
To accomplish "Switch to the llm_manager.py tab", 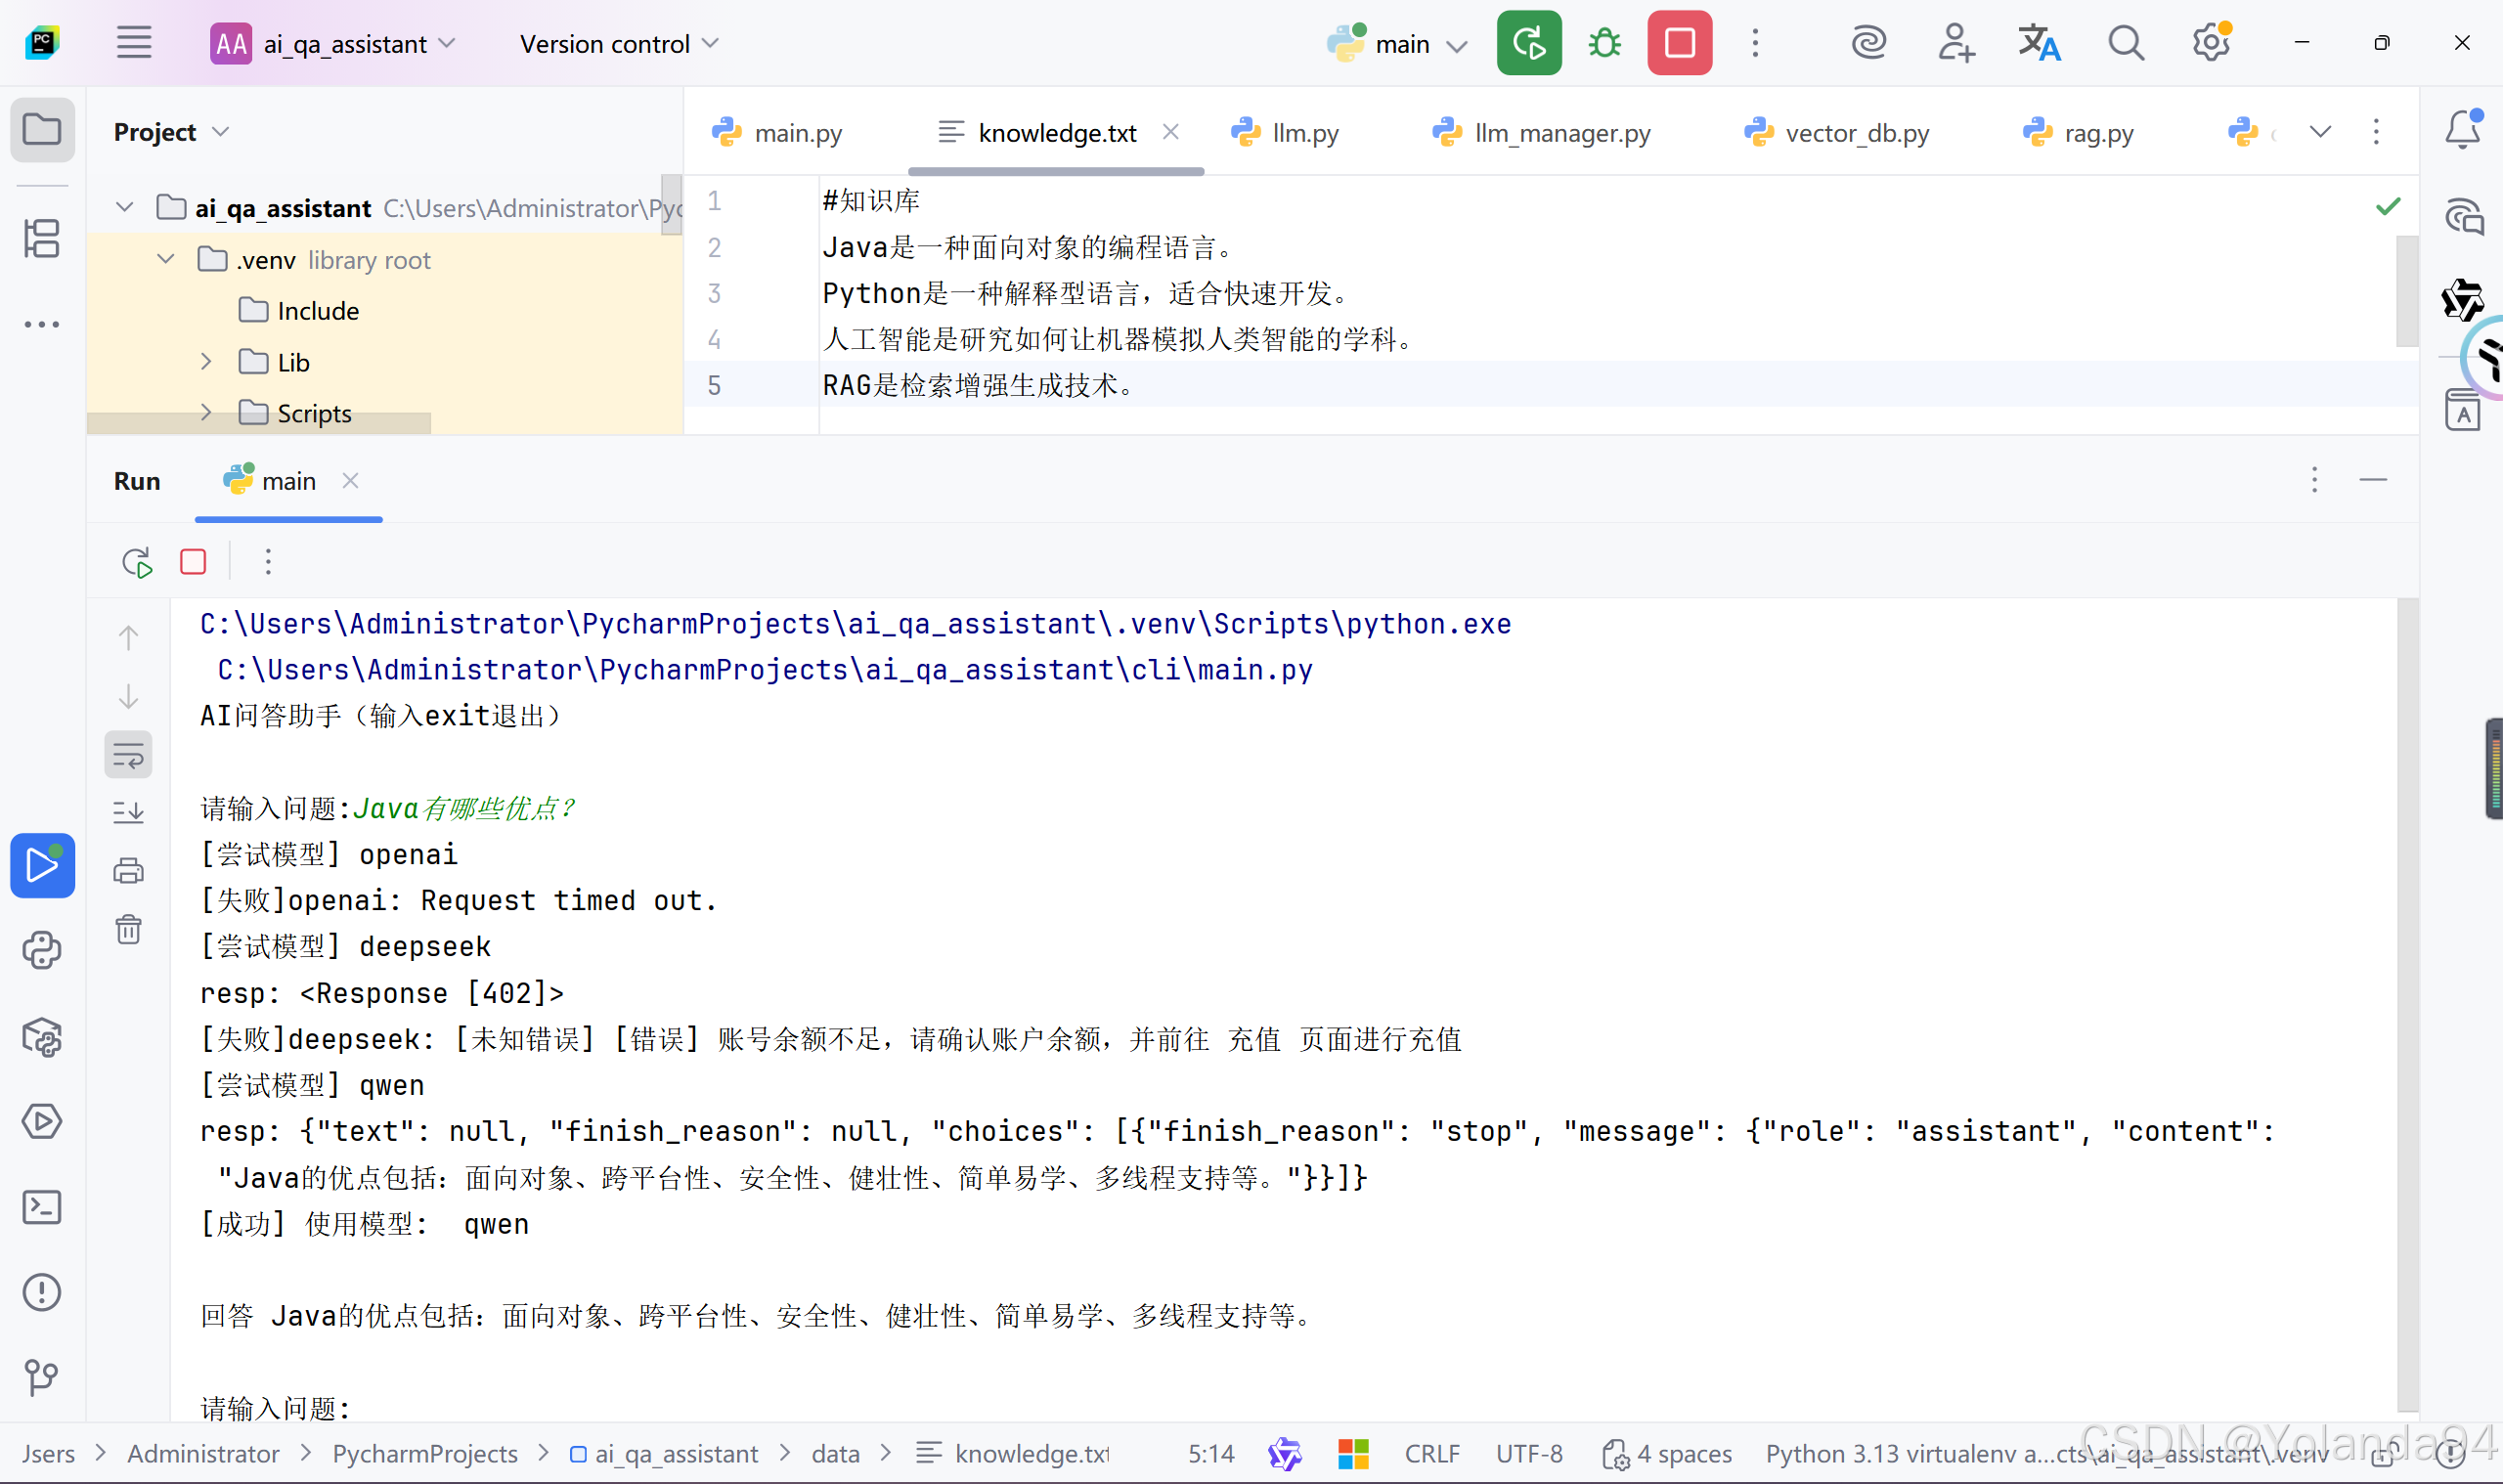I will [x=1560, y=133].
